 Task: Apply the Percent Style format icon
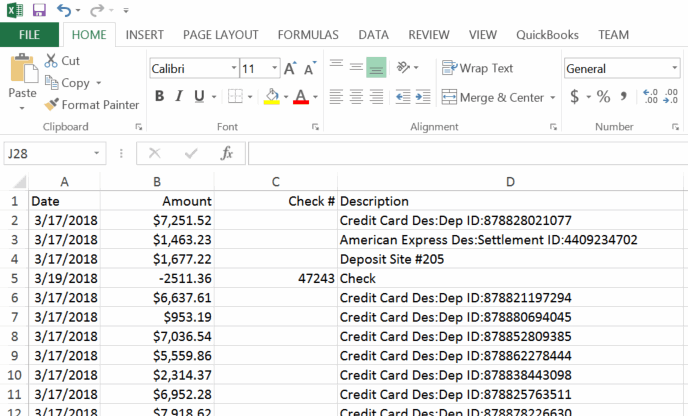point(603,97)
